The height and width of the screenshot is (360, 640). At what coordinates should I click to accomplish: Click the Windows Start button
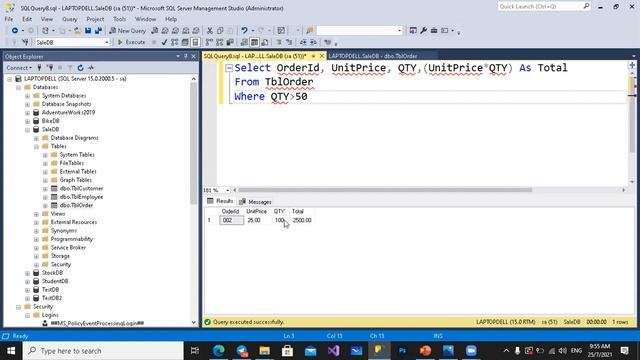tap(11, 351)
